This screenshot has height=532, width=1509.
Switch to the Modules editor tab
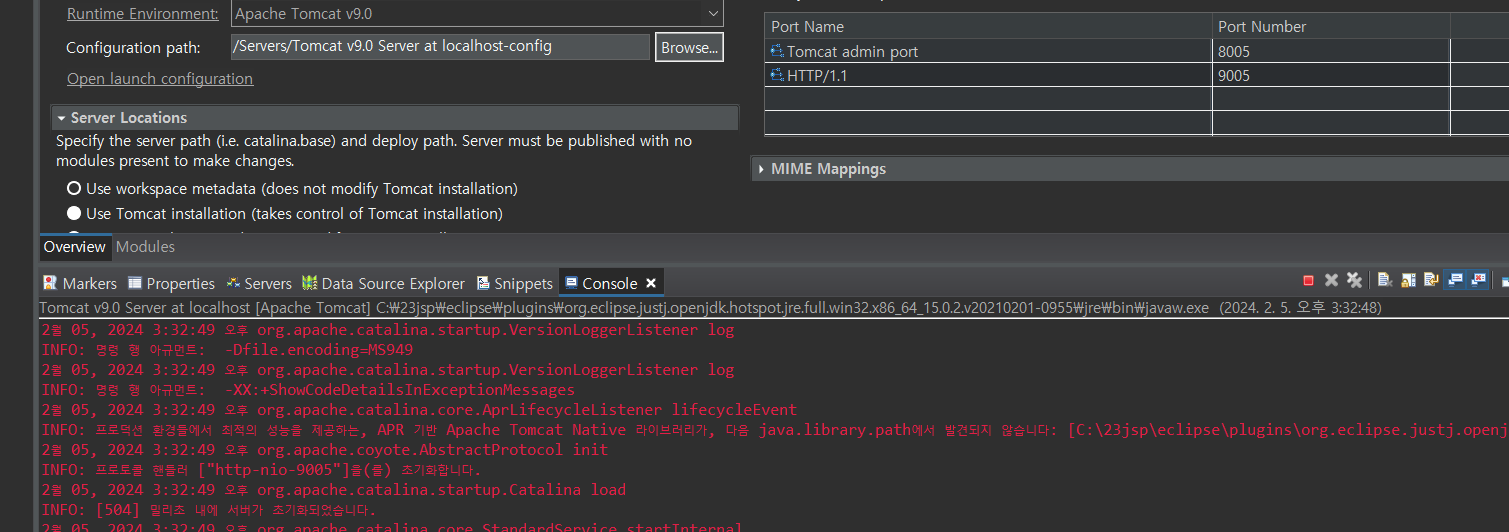coord(145,246)
